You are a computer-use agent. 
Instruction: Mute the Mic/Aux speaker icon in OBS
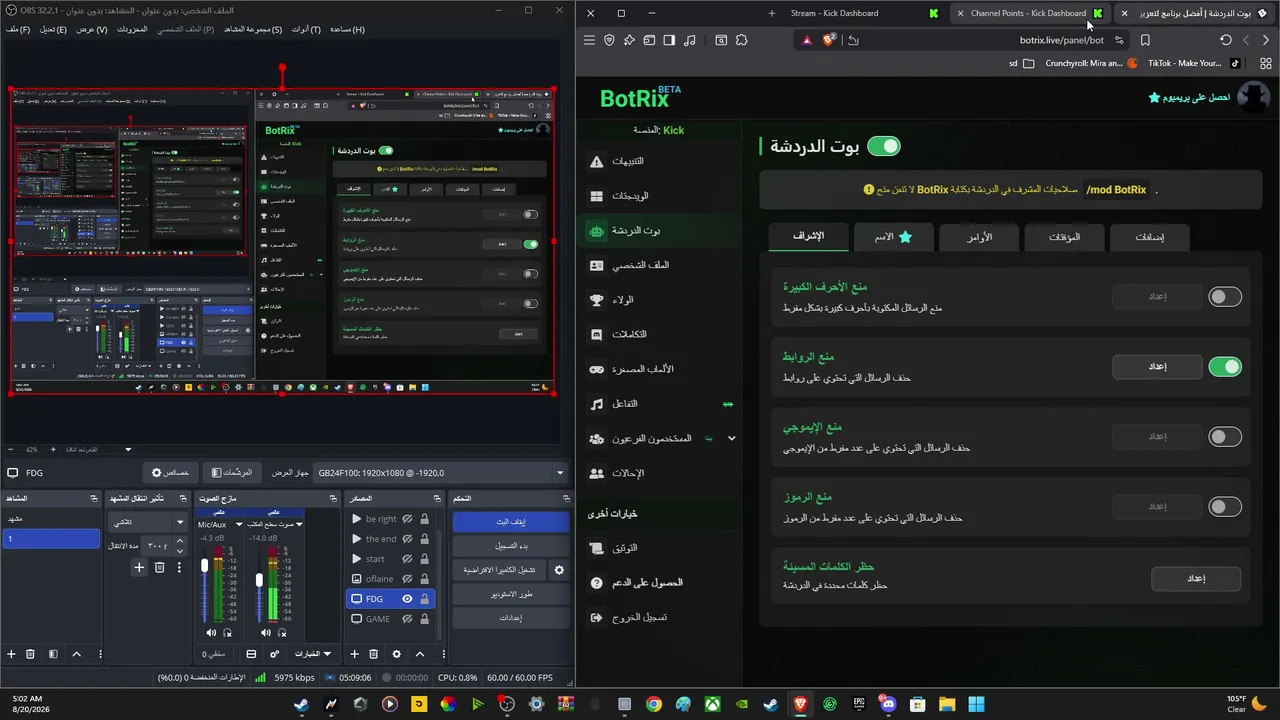coord(211,633)
